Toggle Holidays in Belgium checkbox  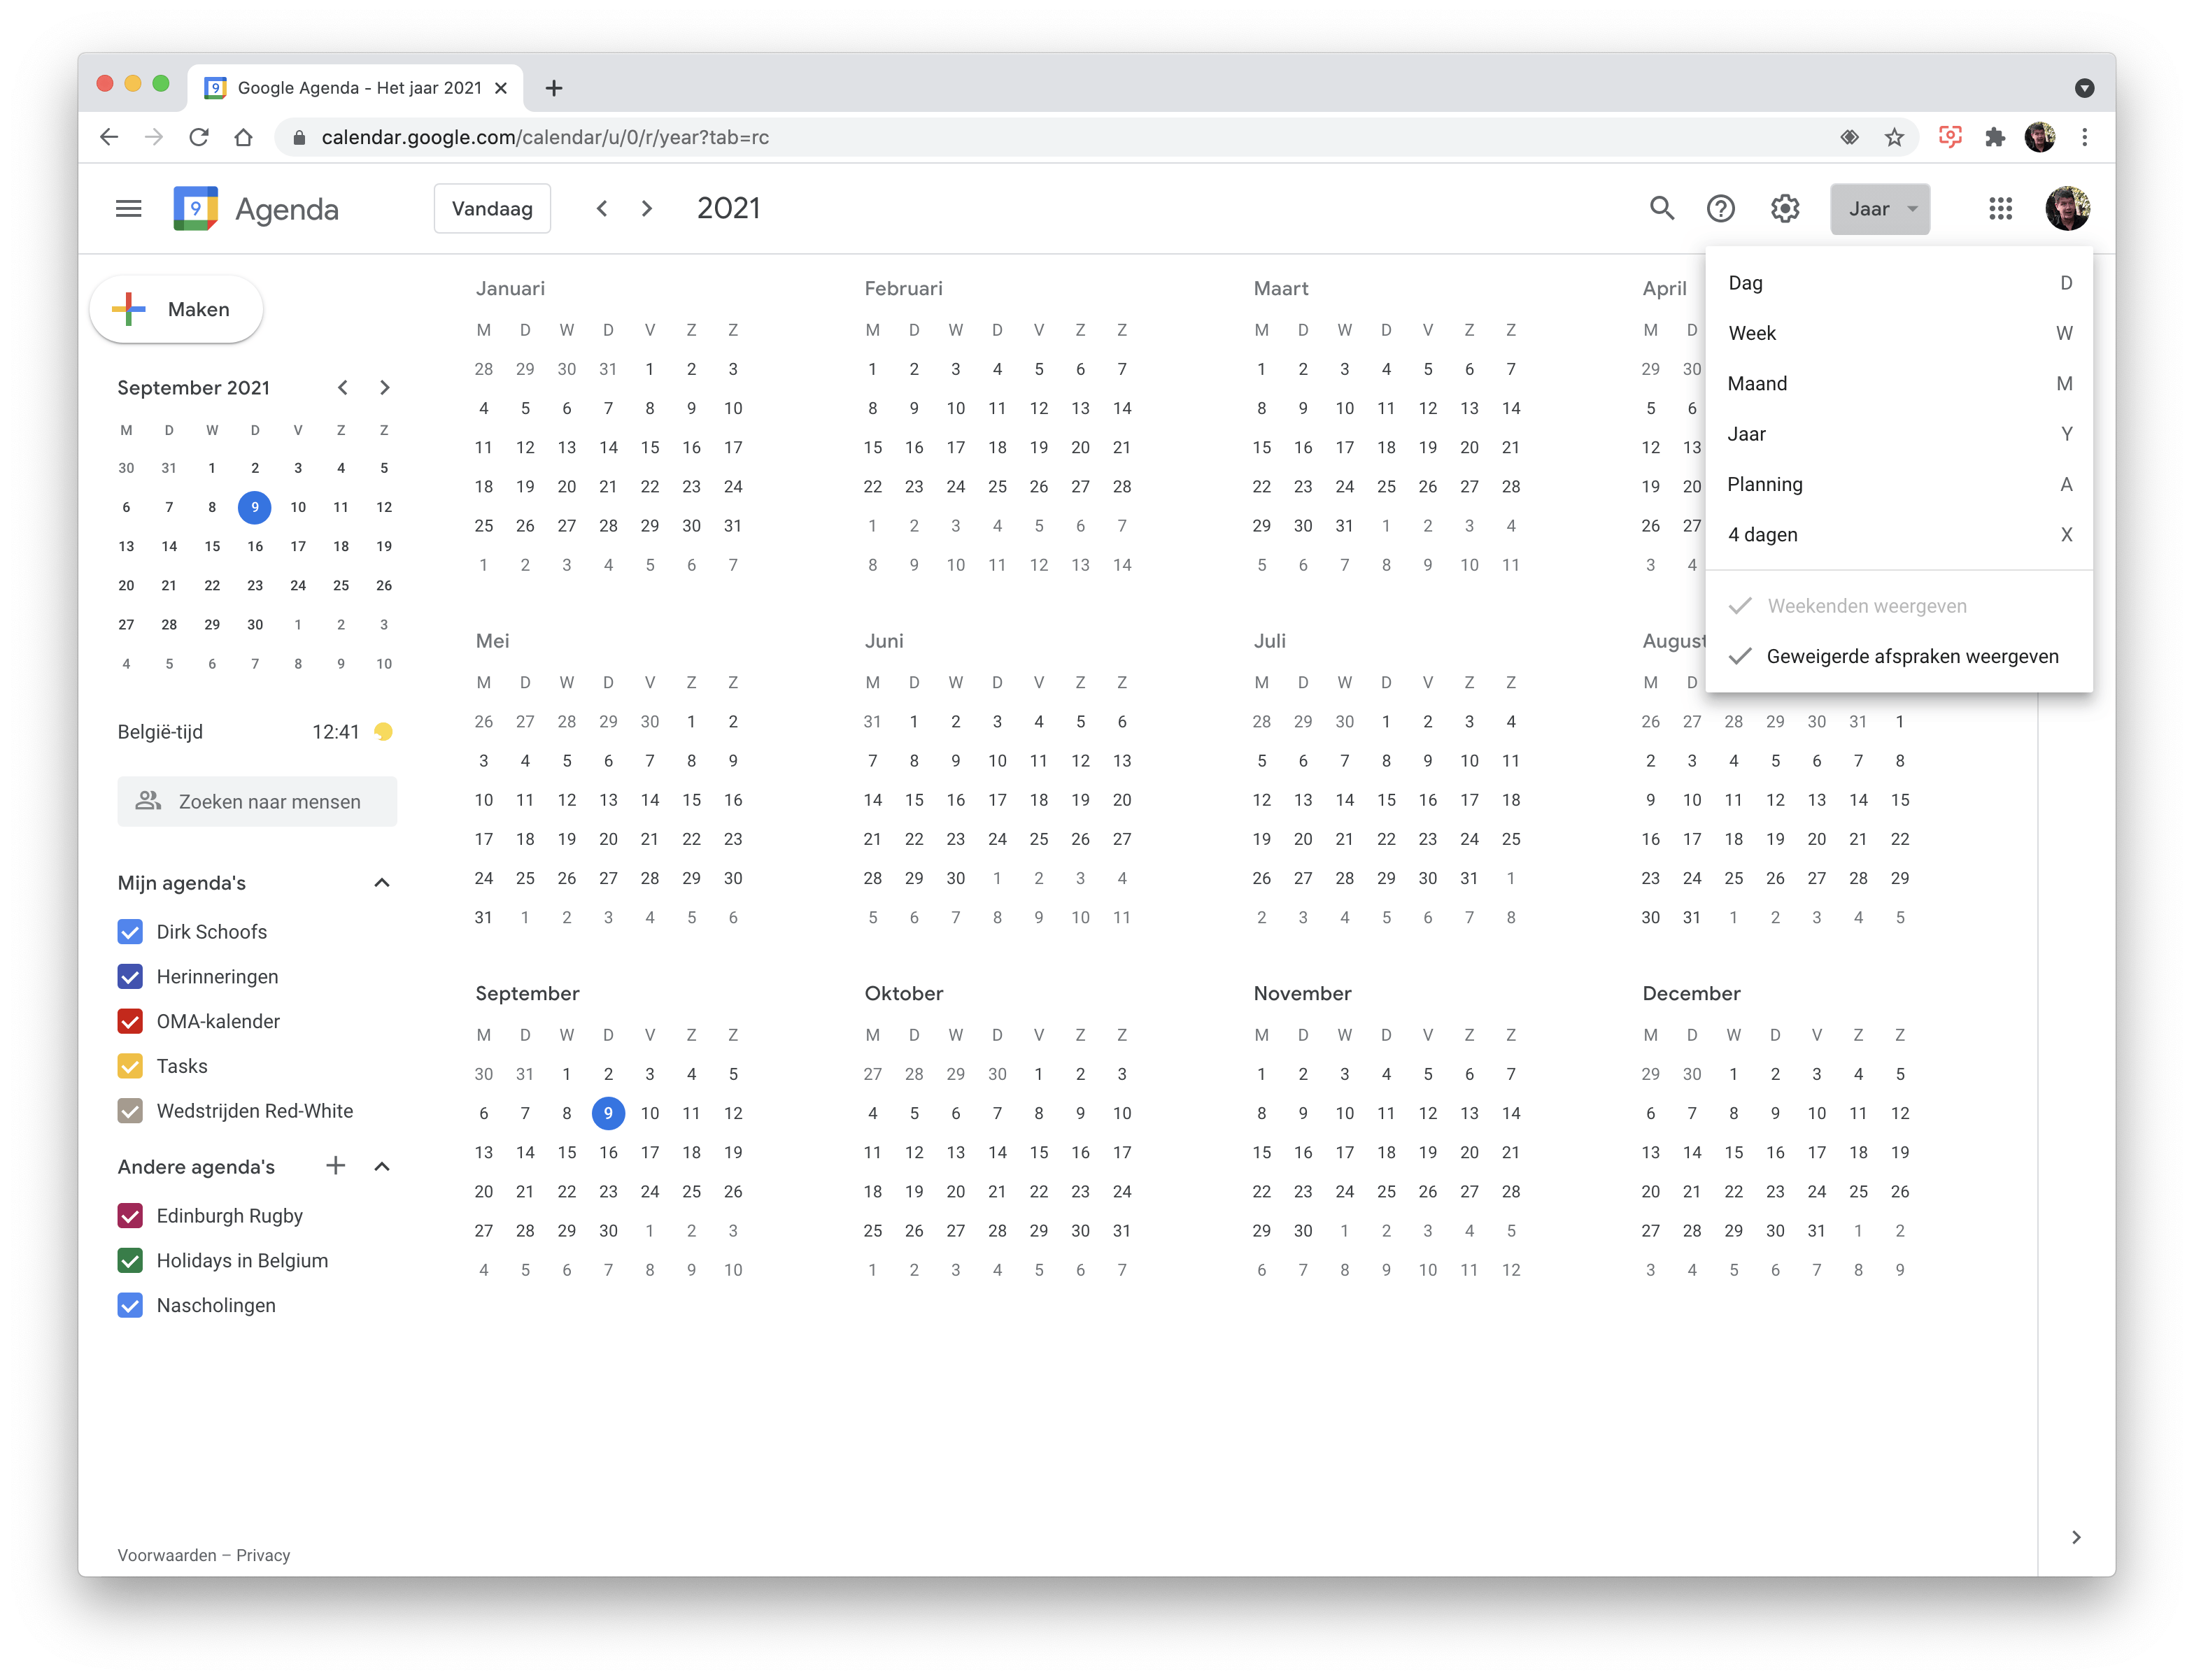130,1260
